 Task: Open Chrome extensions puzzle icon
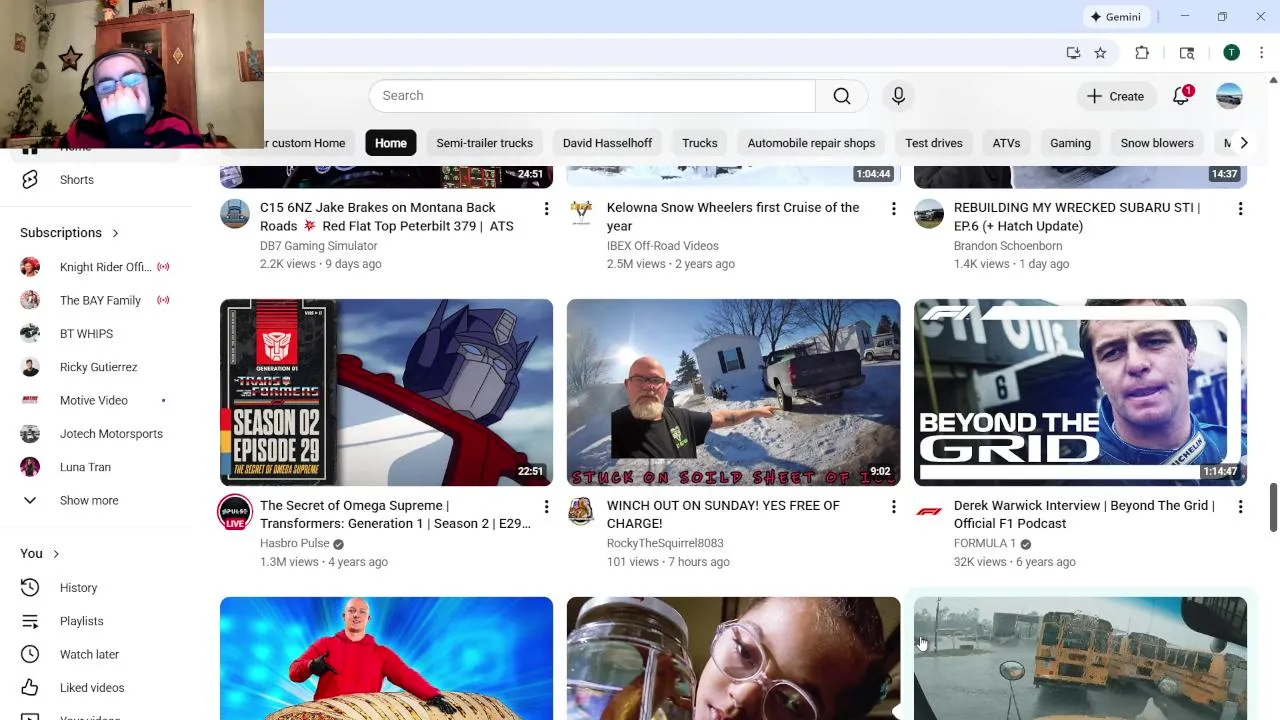(1142, 53)
